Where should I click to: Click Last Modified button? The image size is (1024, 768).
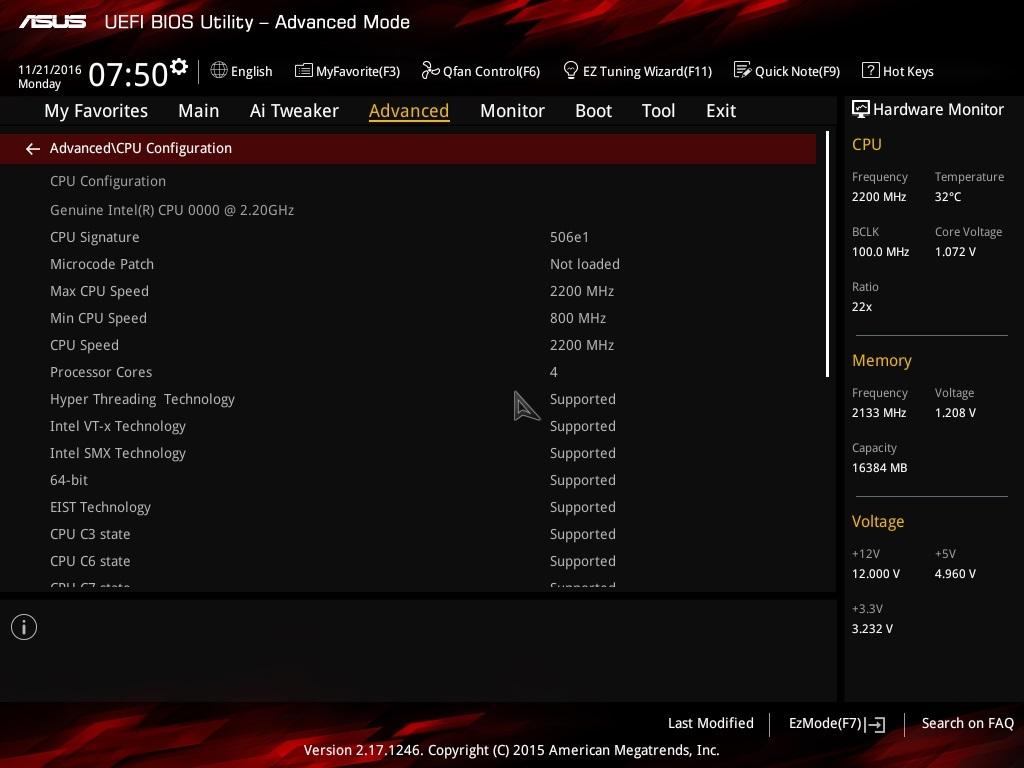coord(711,723)
